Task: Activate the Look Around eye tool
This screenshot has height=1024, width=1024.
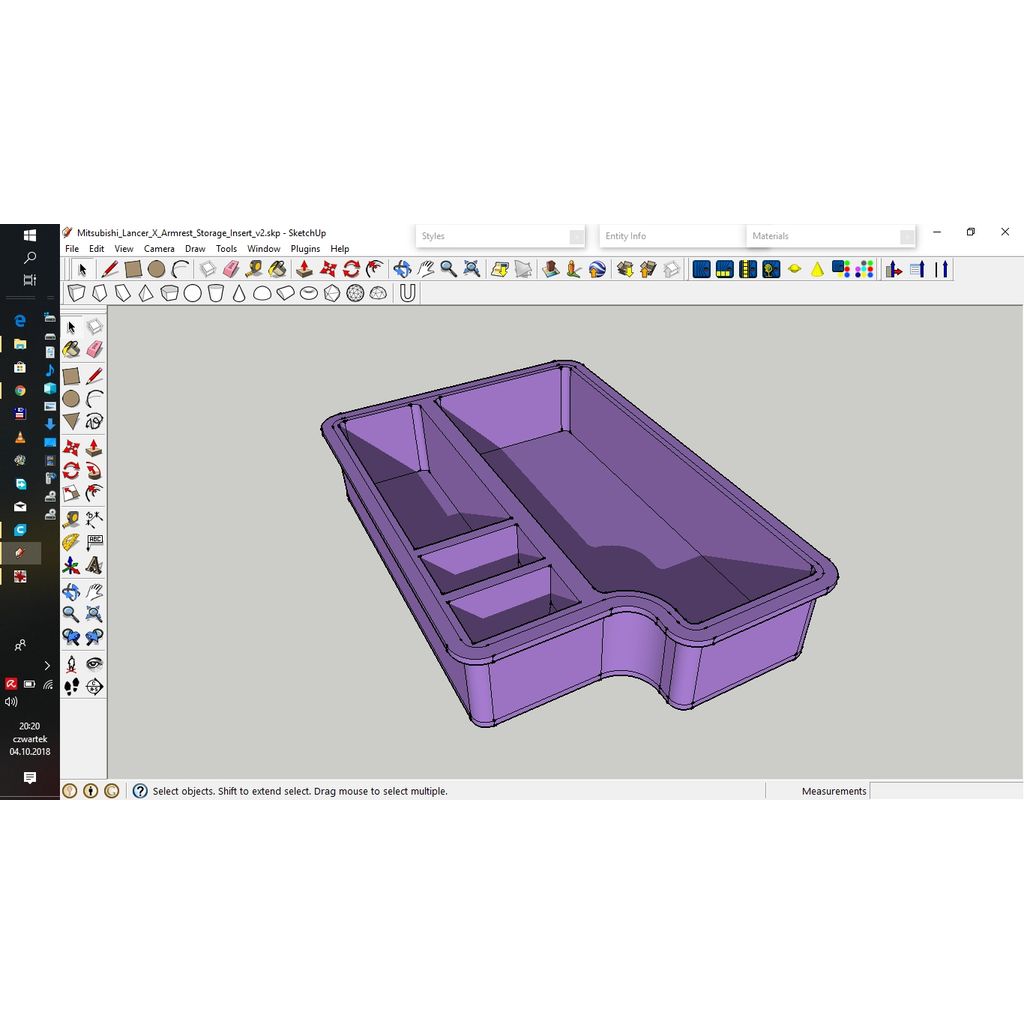Action: point(94,663)
